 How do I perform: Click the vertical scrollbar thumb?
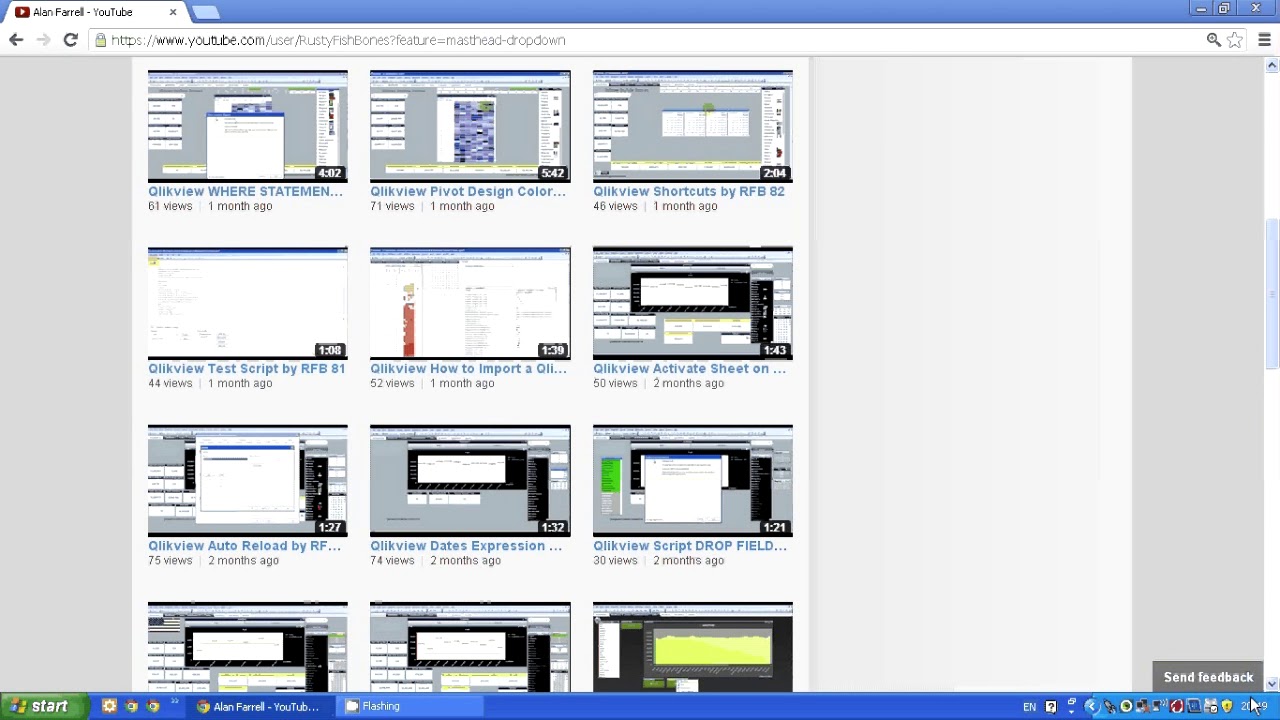click(1272, 295)
